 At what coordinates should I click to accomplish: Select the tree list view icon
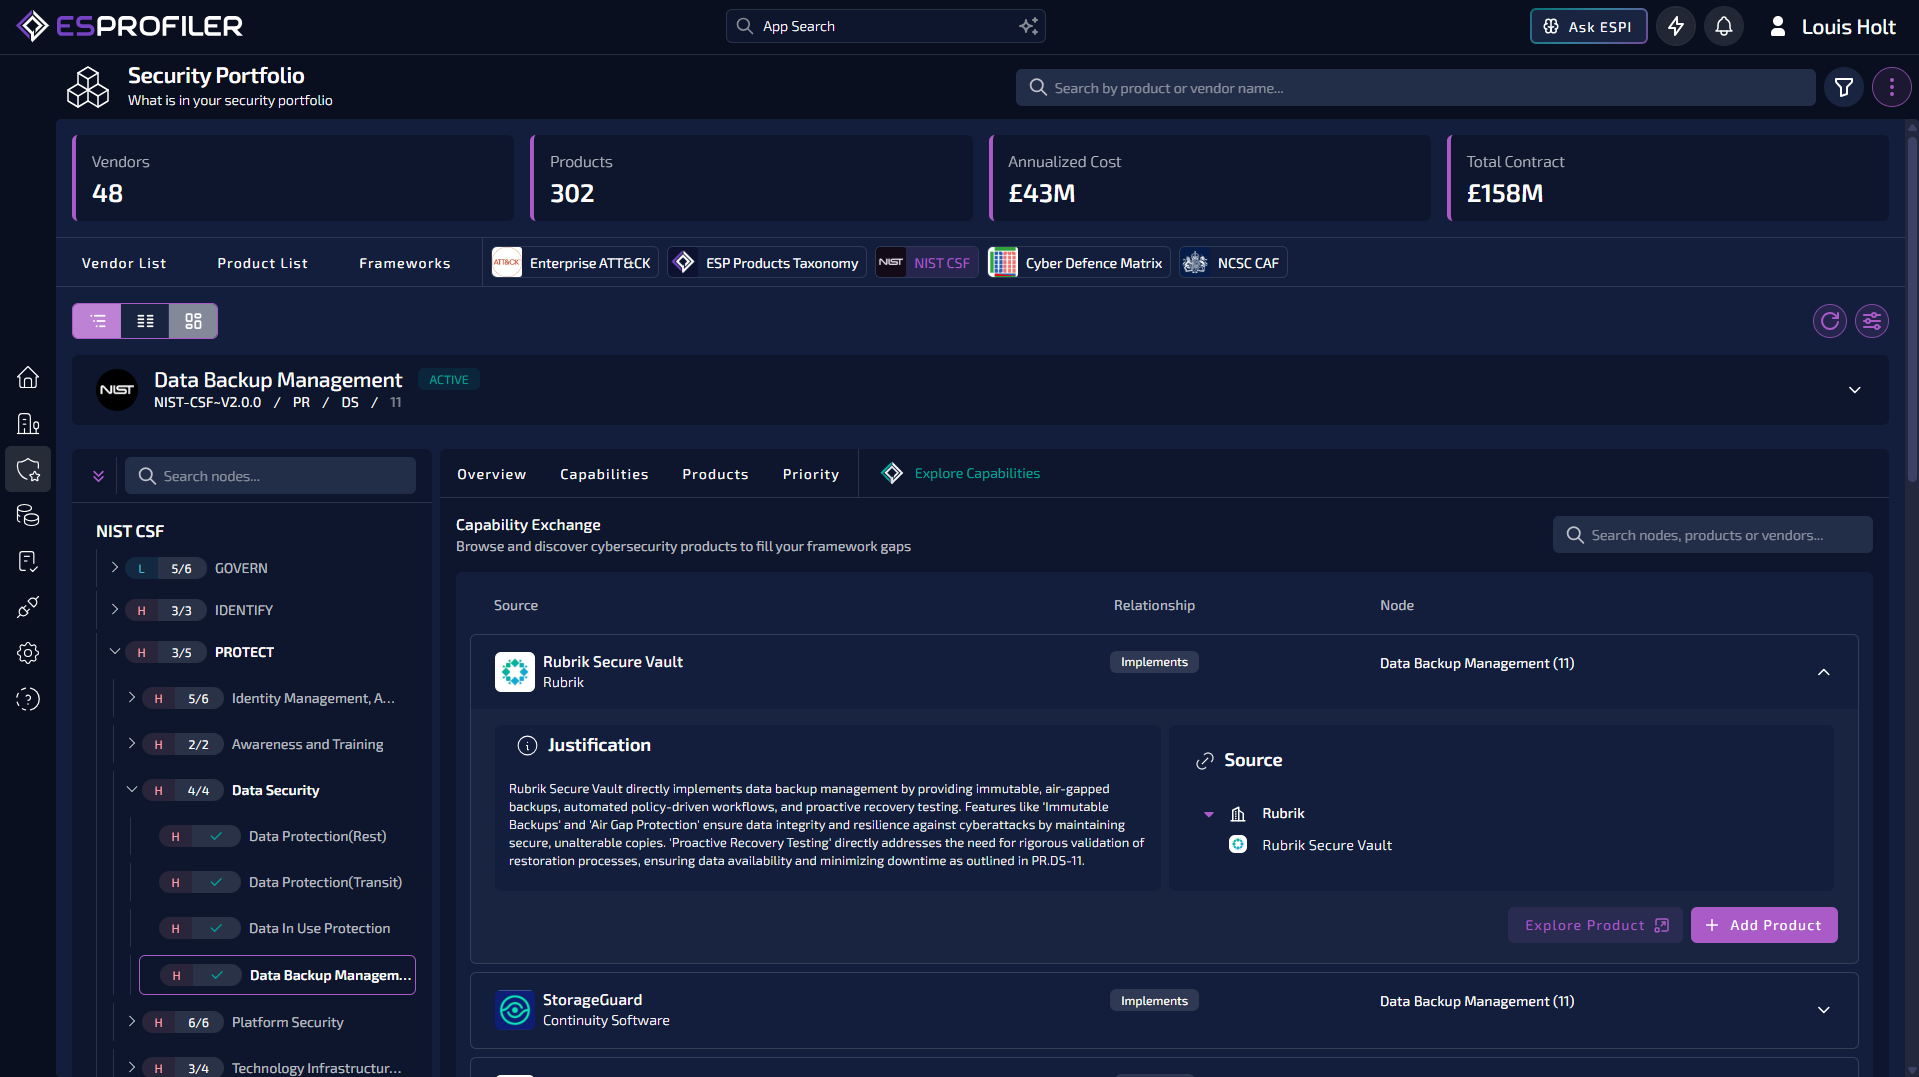(97, 321)
